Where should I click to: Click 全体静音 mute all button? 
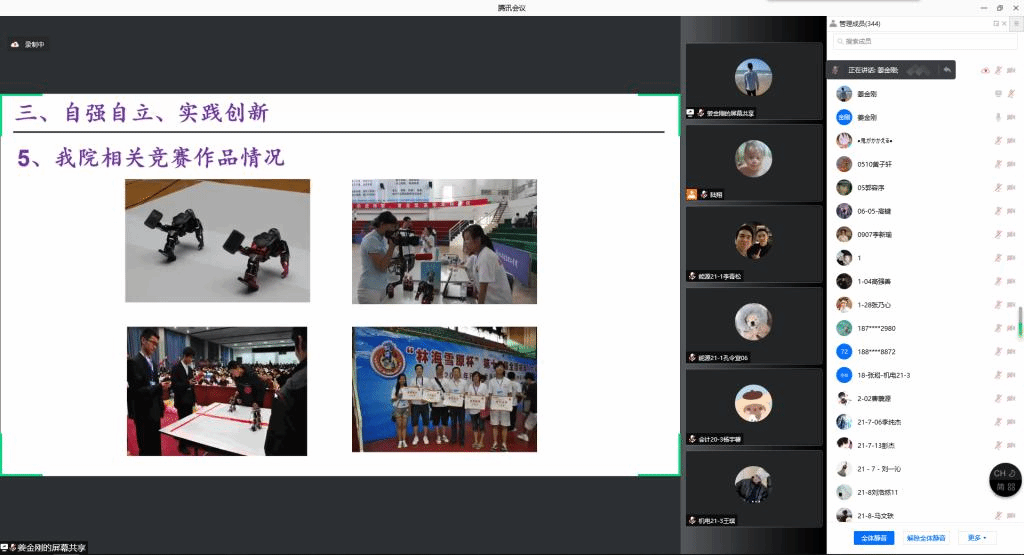coord(873,538)
